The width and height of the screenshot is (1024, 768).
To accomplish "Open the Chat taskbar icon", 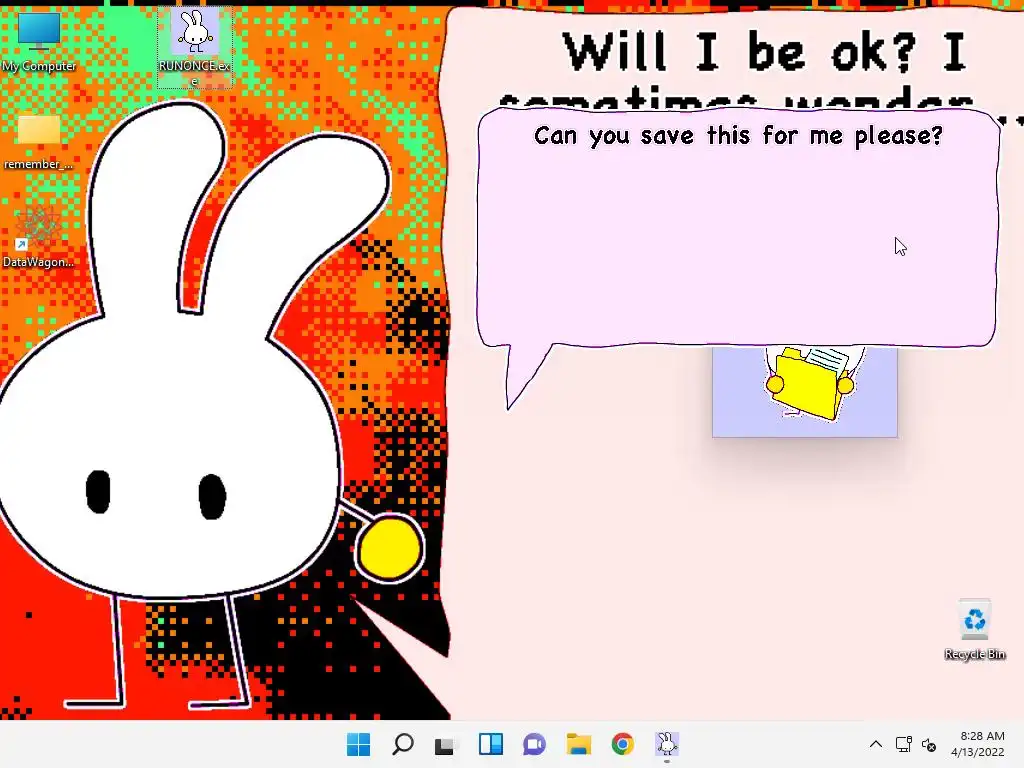I will (534, 744).
